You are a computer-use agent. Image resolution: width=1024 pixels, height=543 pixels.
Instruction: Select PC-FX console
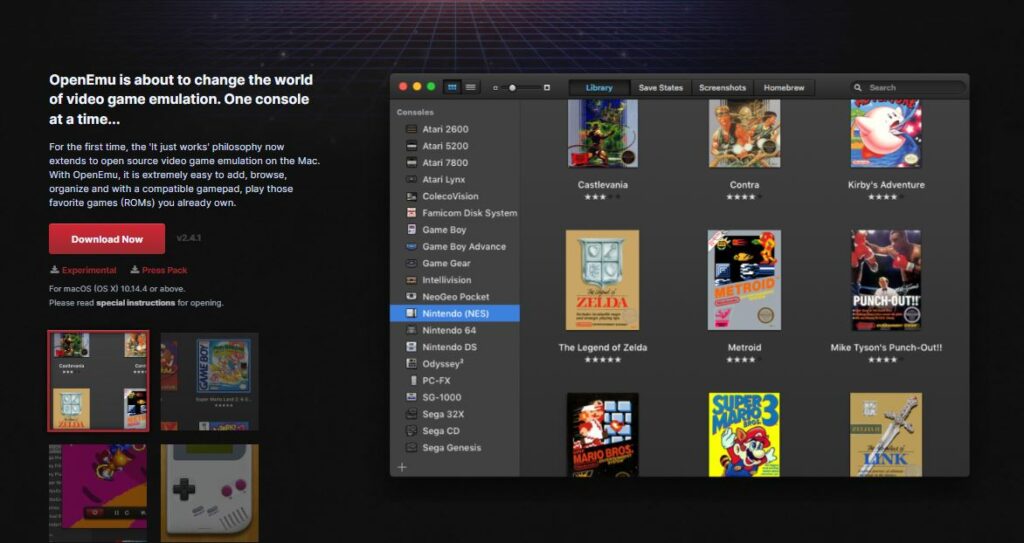click(455, 380)
